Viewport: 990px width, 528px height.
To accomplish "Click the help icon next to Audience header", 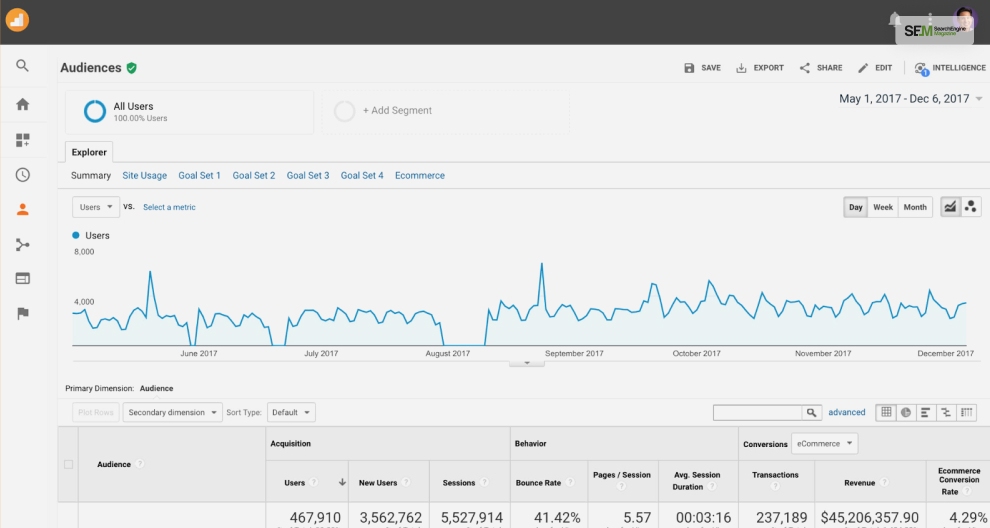I will coord(140,464).
